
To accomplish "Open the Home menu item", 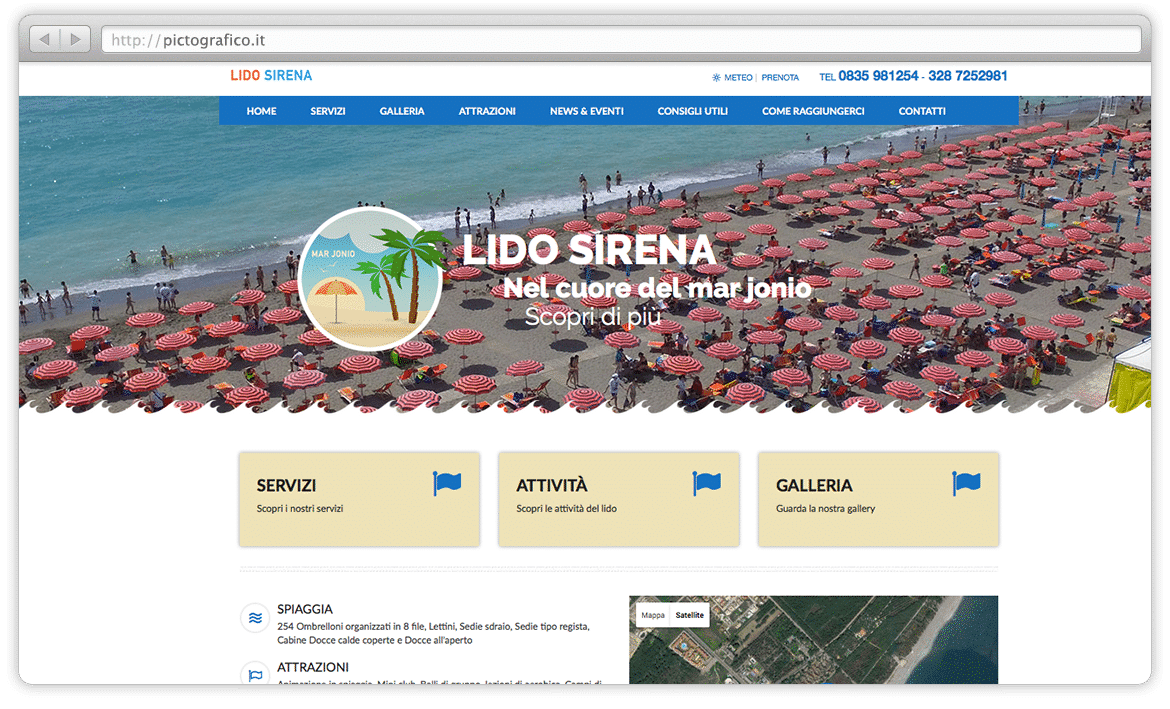I will (261, 111).
